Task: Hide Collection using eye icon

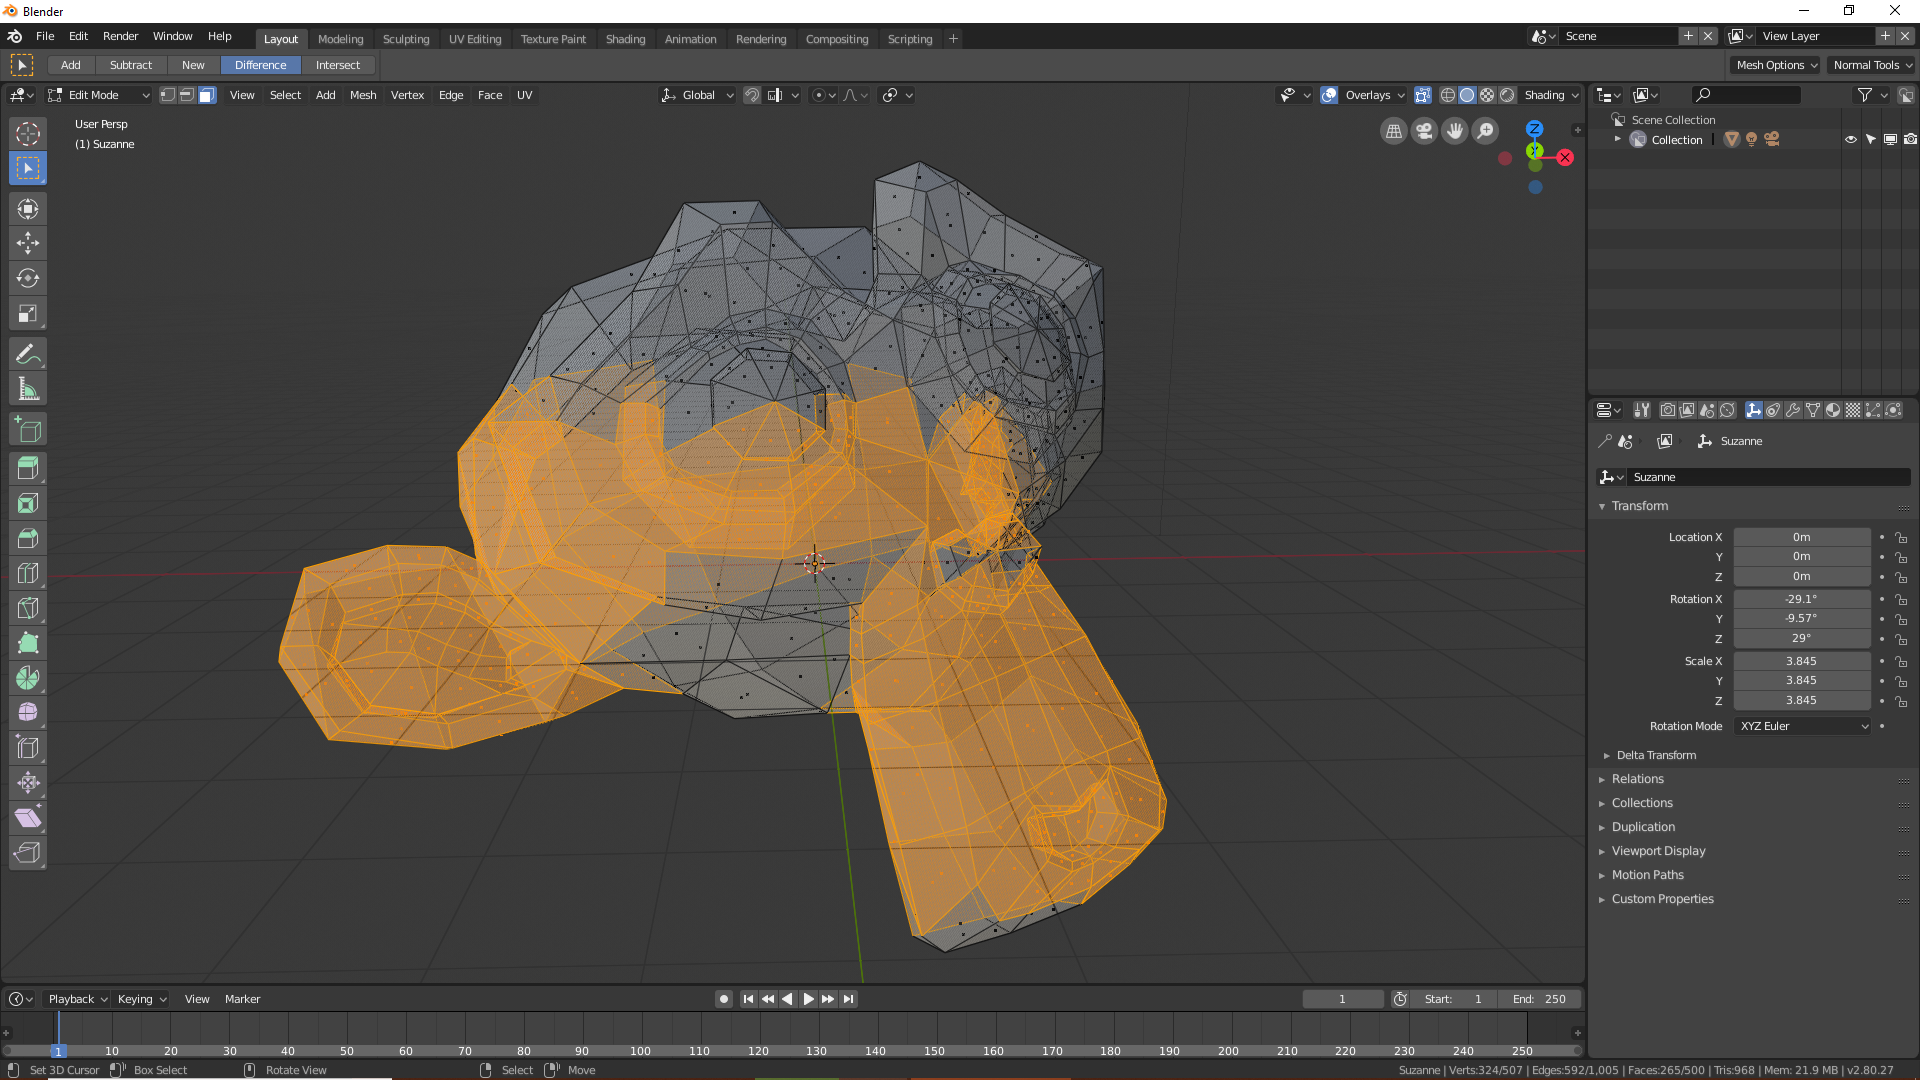Action: pos(1851,140)
